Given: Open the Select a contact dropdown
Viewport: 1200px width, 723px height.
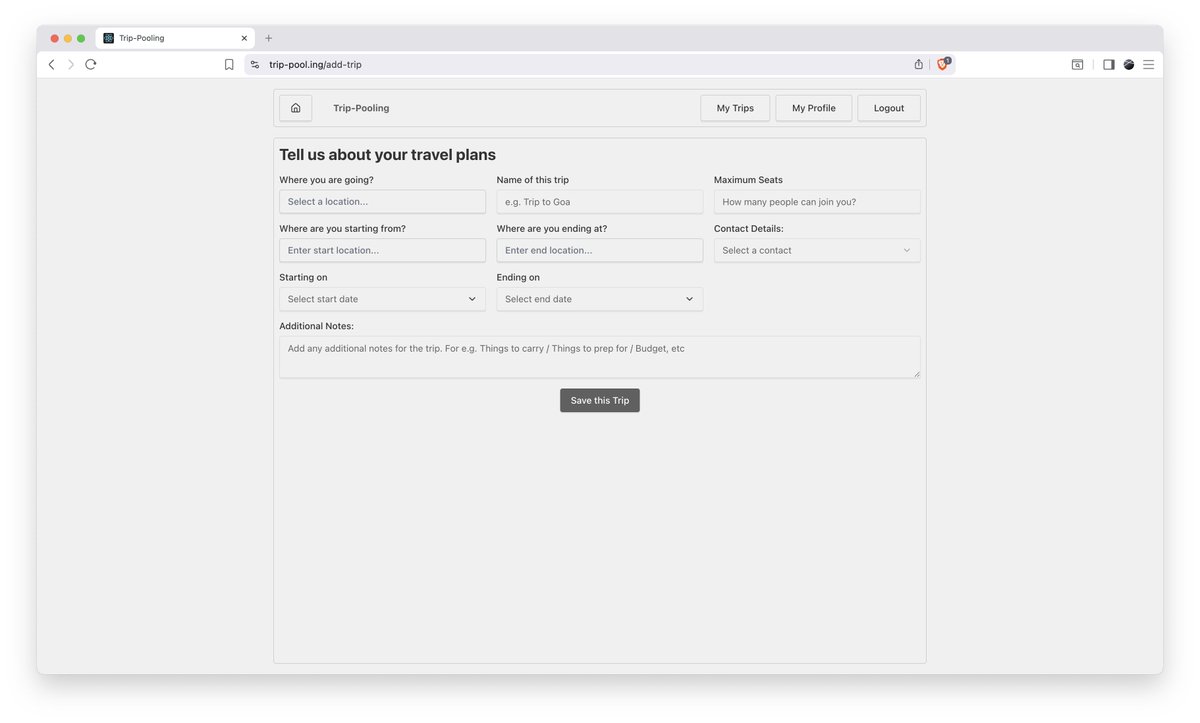Looking at the screenshot, I should point(817,249).
